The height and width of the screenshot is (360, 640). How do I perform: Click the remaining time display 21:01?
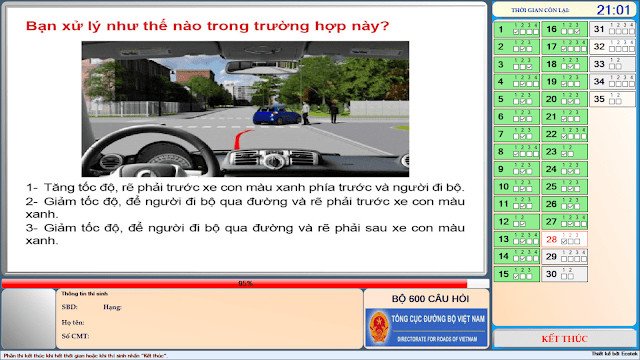click(613, 10)
